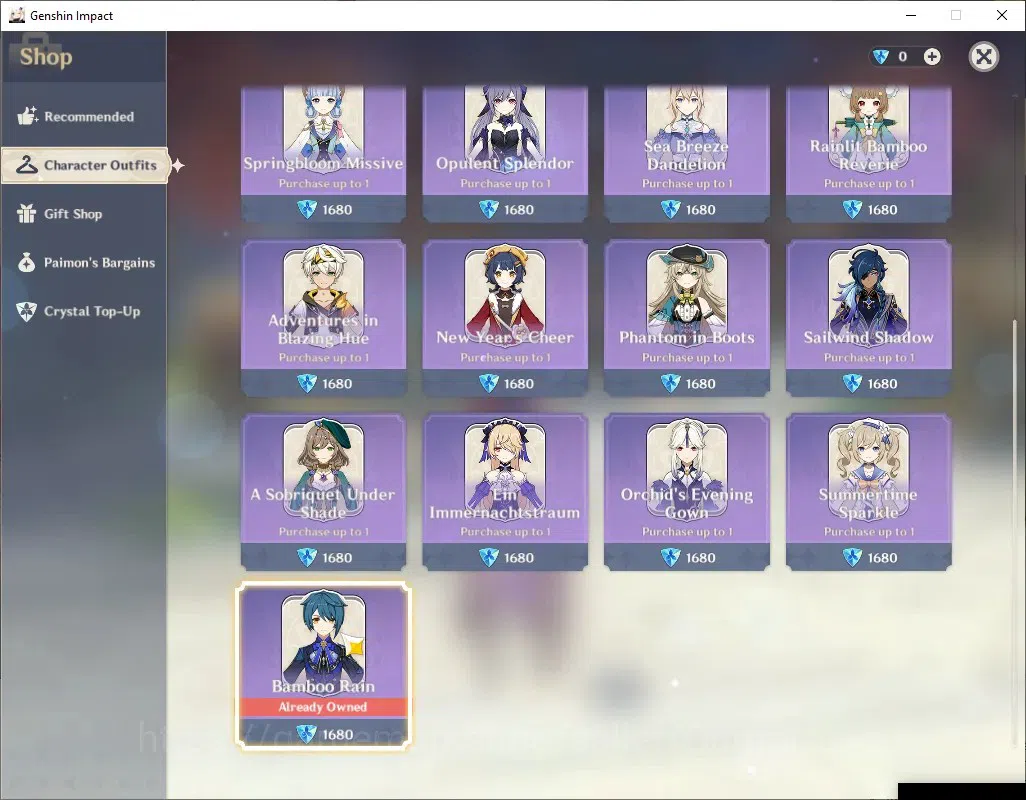Close the Genshin Impact window
Image resolution: width=1026 pixels, height=800 pixels.
[x=1002, y=15]
